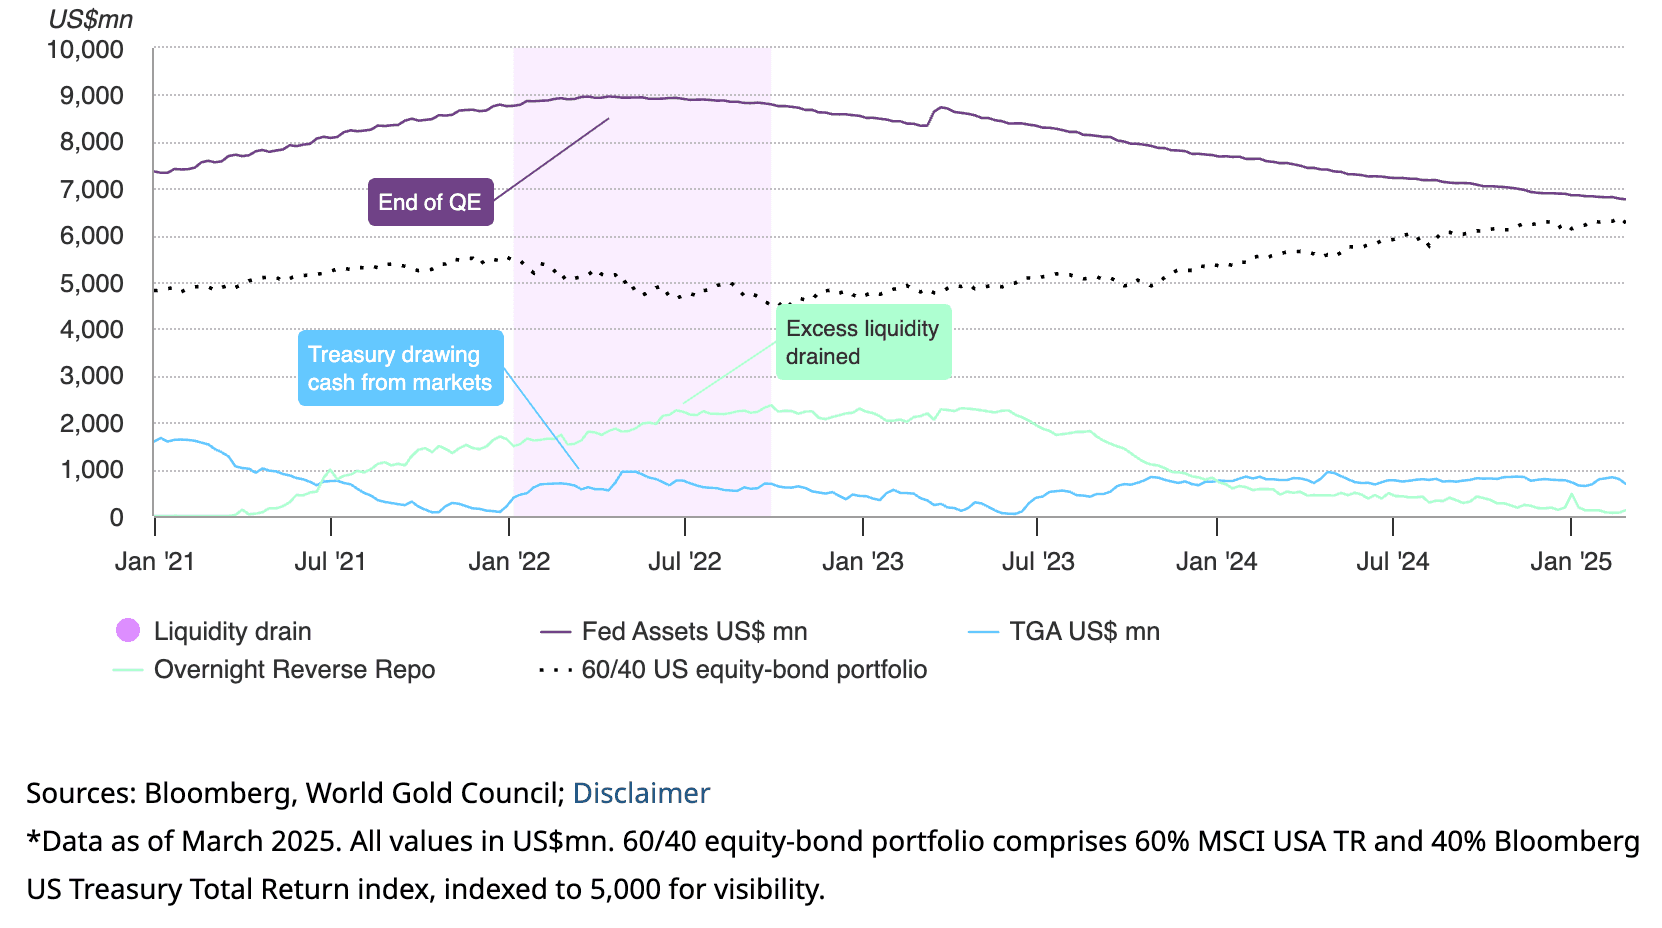
Task: Click the purple Liquidity drain circle swatch
Action: 128,630
